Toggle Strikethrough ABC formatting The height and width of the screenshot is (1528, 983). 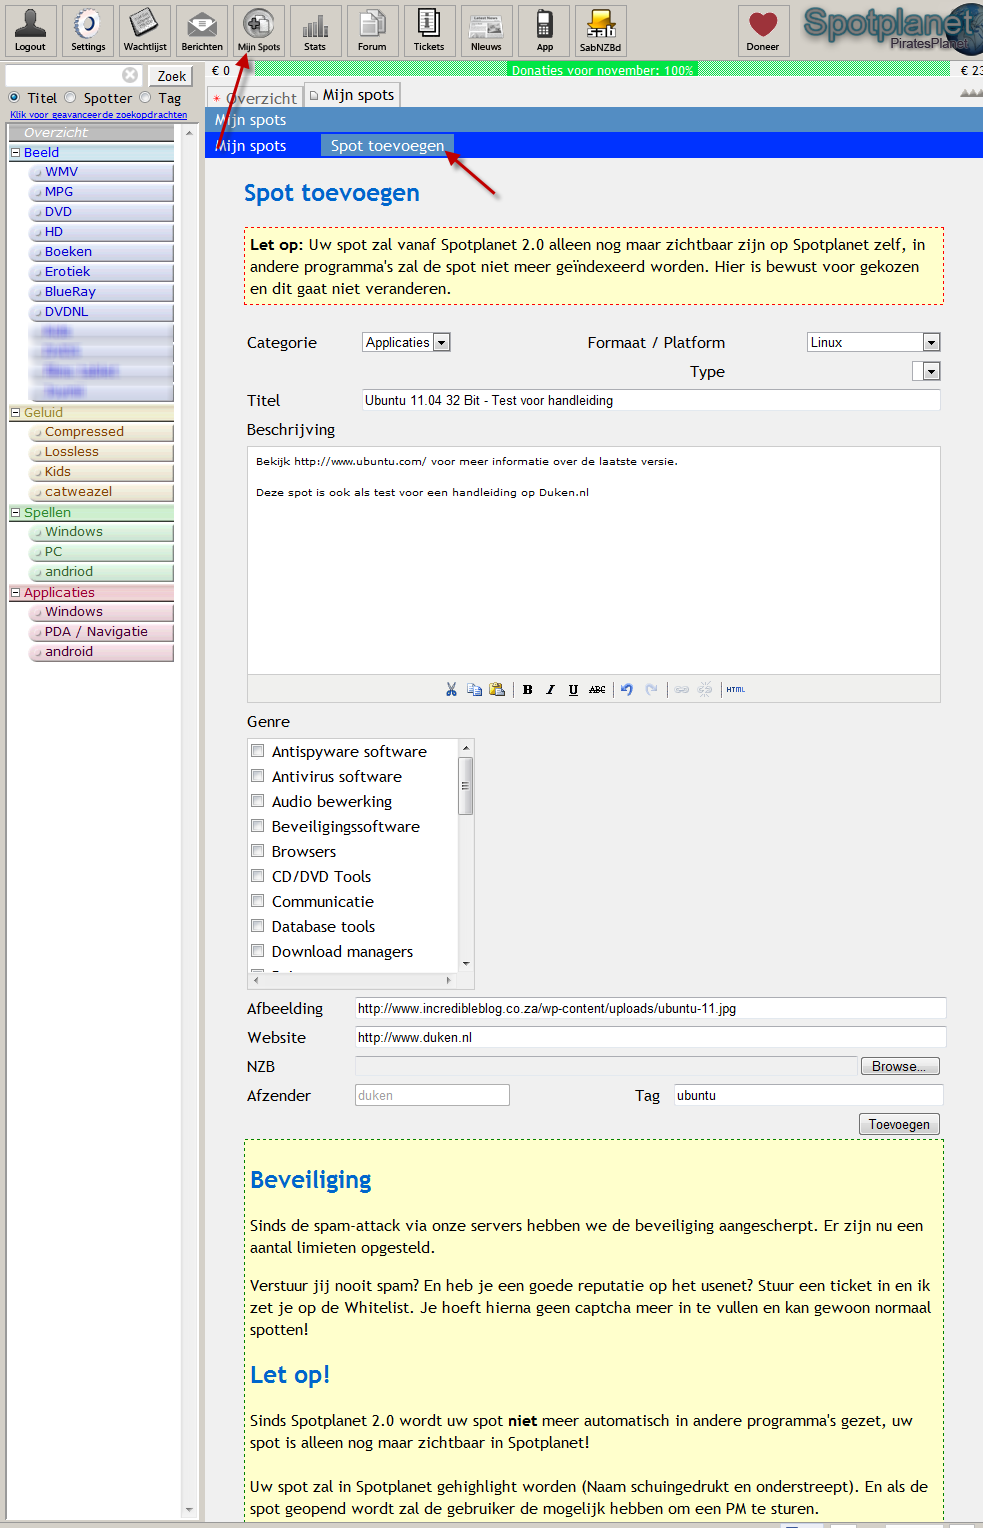[x=597, y=689]
